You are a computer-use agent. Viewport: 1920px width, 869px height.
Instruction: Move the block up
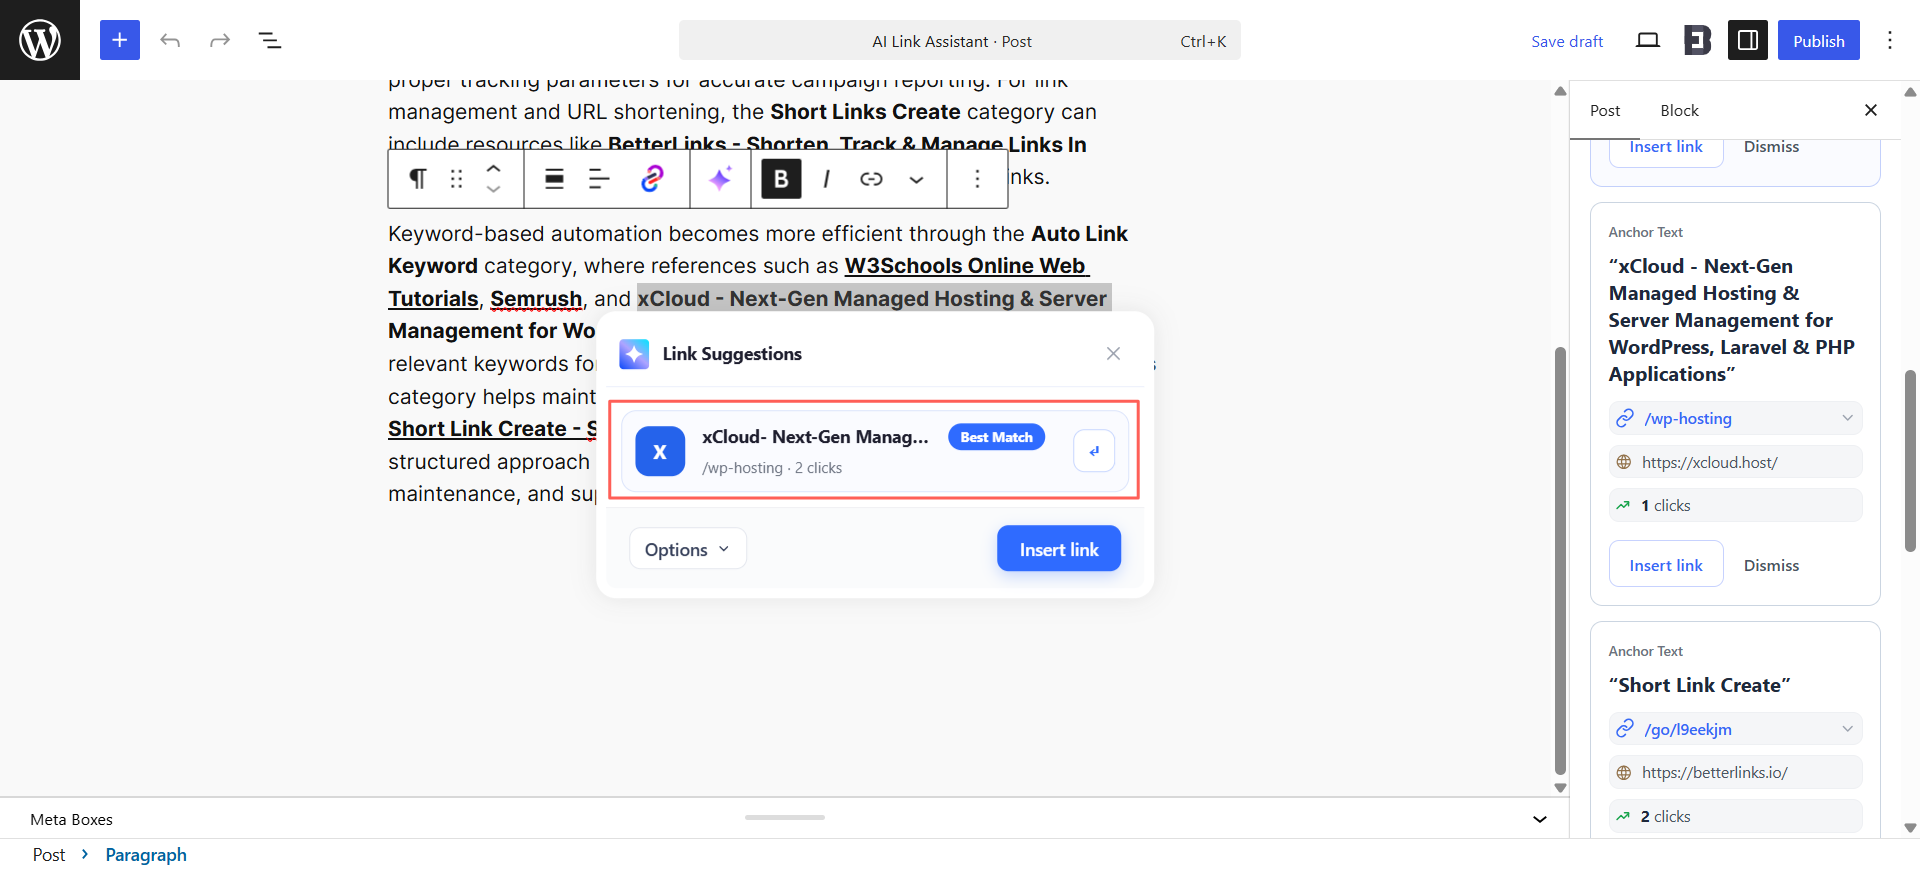[x=493, y=169]
